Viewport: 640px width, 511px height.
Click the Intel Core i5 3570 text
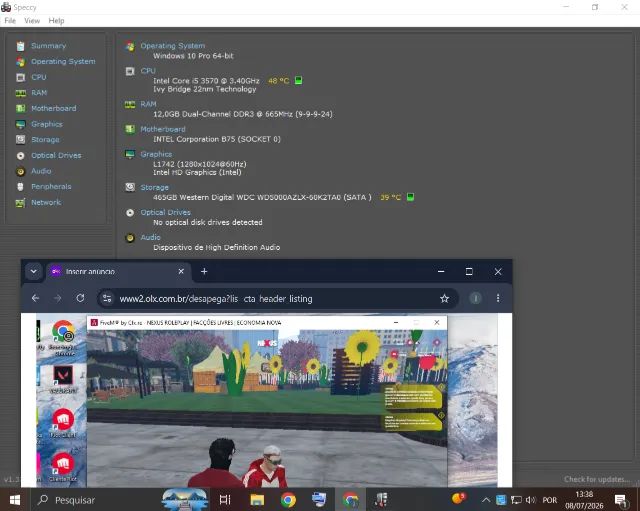(x=206, y=81)
